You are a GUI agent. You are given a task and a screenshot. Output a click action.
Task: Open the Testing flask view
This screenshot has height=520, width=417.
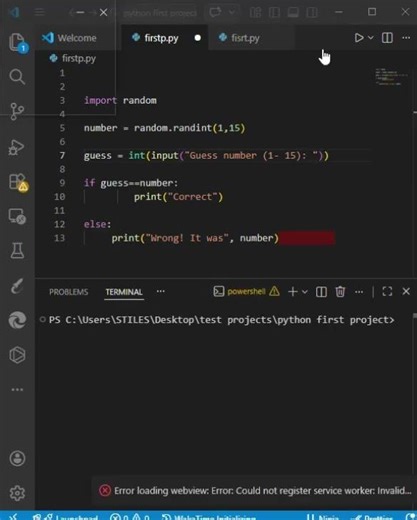click(17, 251)
